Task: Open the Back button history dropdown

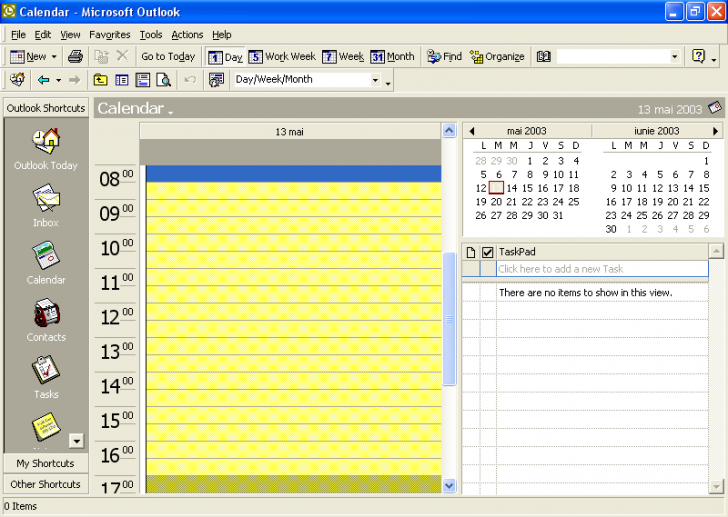Action: pos(58,80)
